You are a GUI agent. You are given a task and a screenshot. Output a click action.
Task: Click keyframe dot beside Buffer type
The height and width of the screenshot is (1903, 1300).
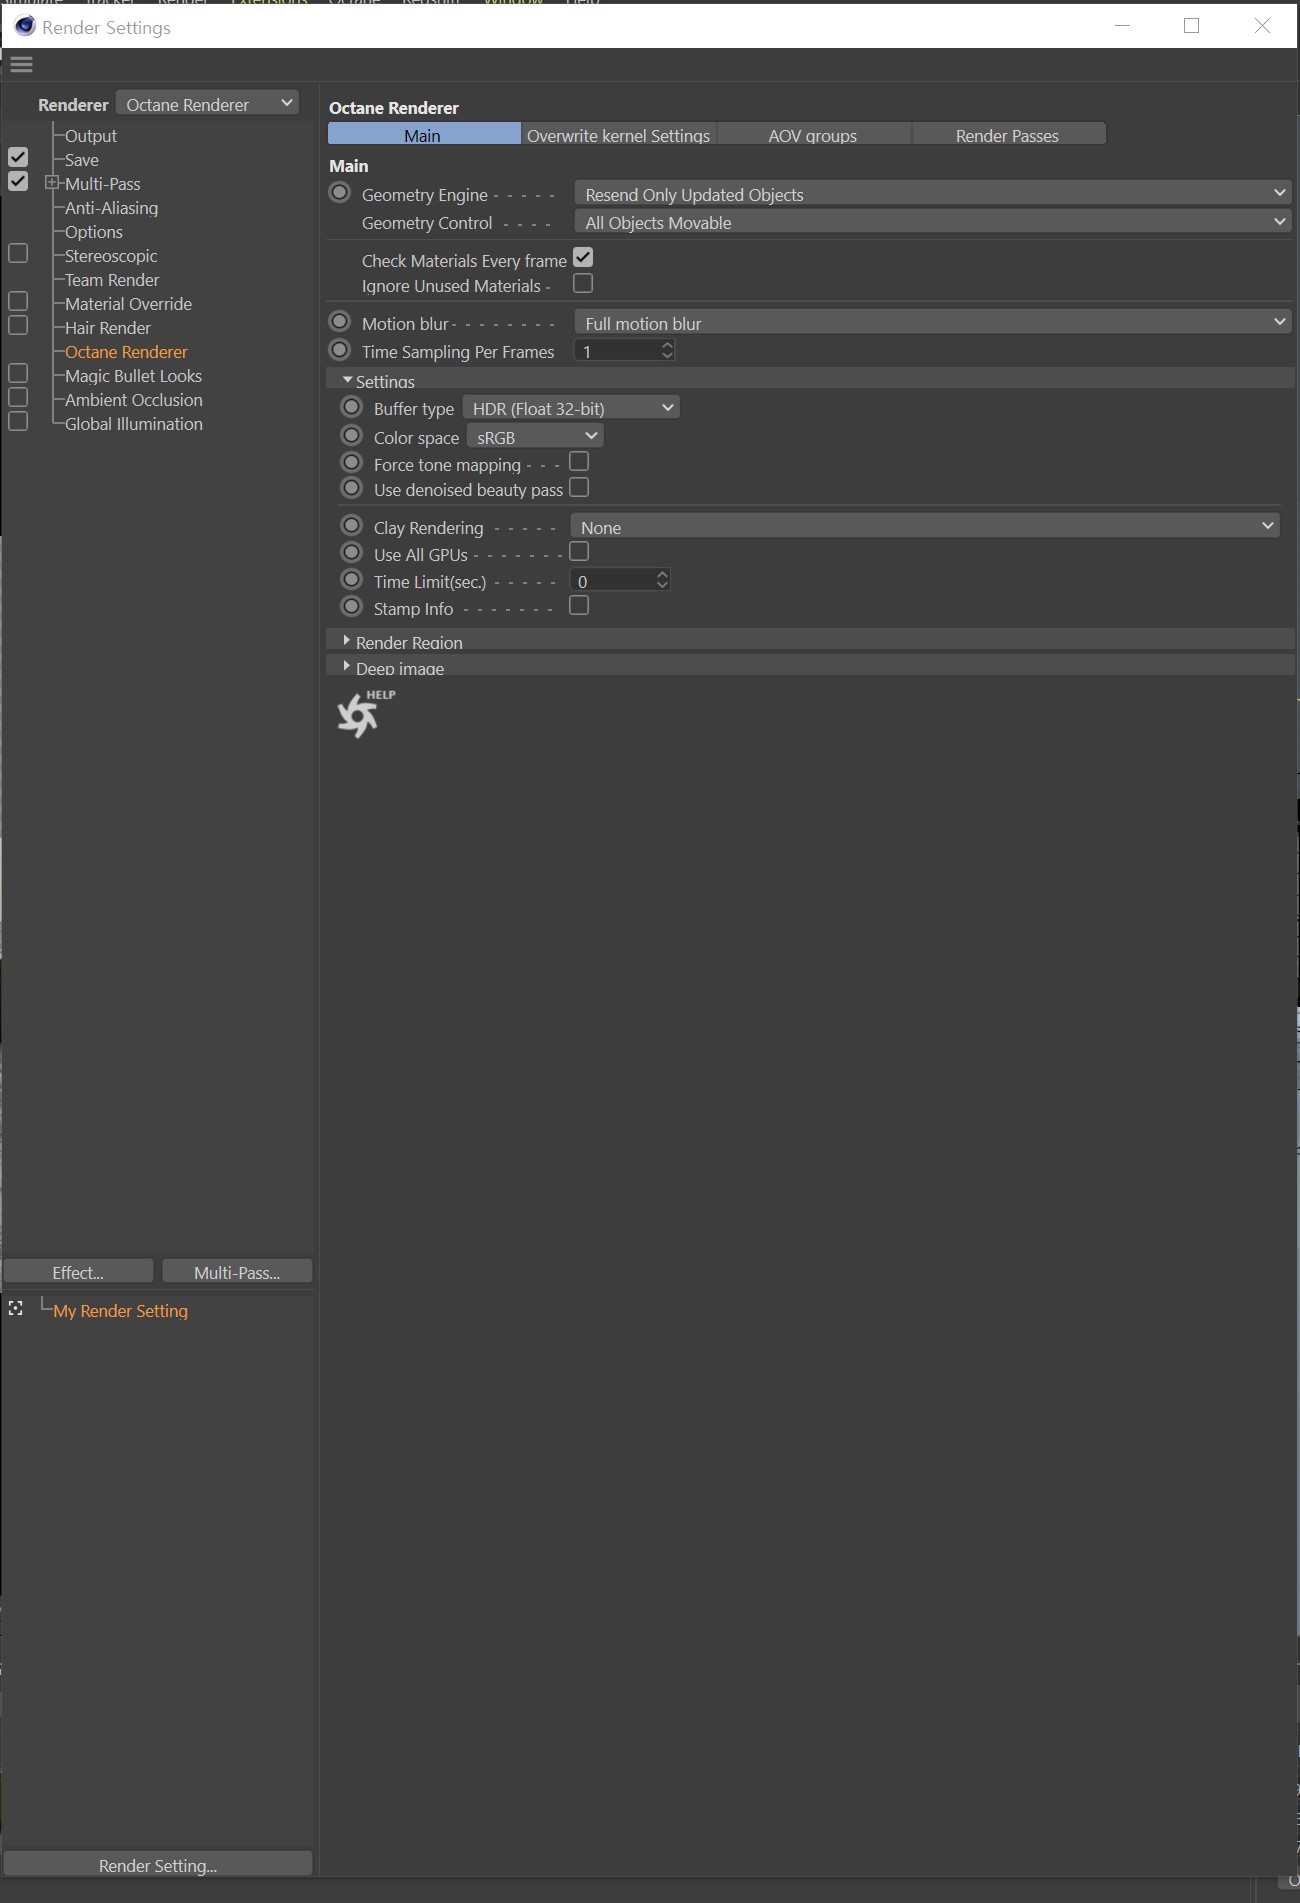coord(352,407)
